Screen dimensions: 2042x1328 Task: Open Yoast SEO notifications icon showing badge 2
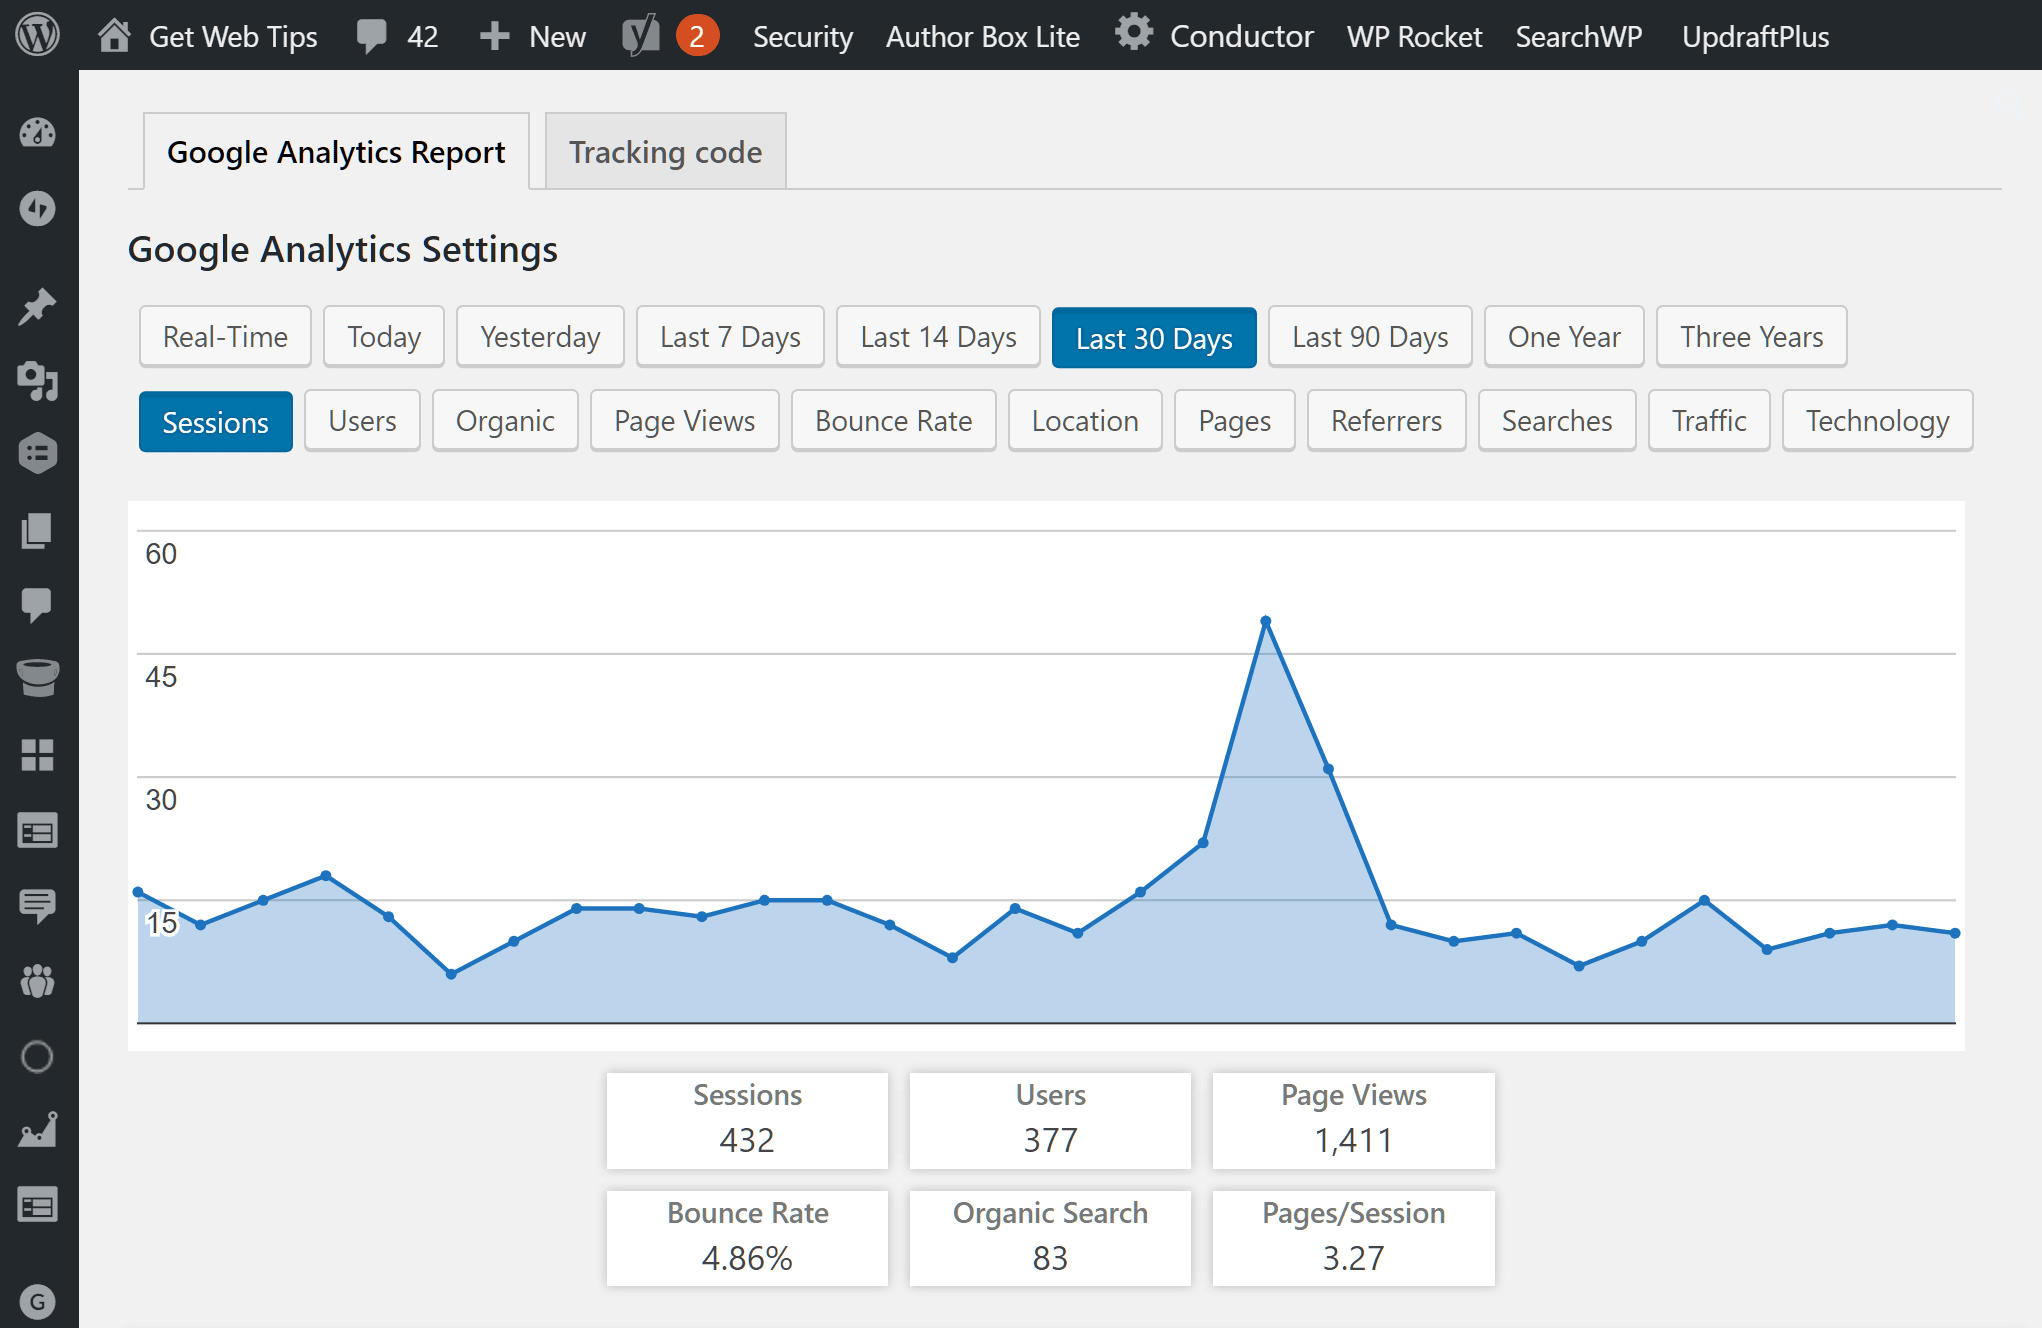click(668, 35)
